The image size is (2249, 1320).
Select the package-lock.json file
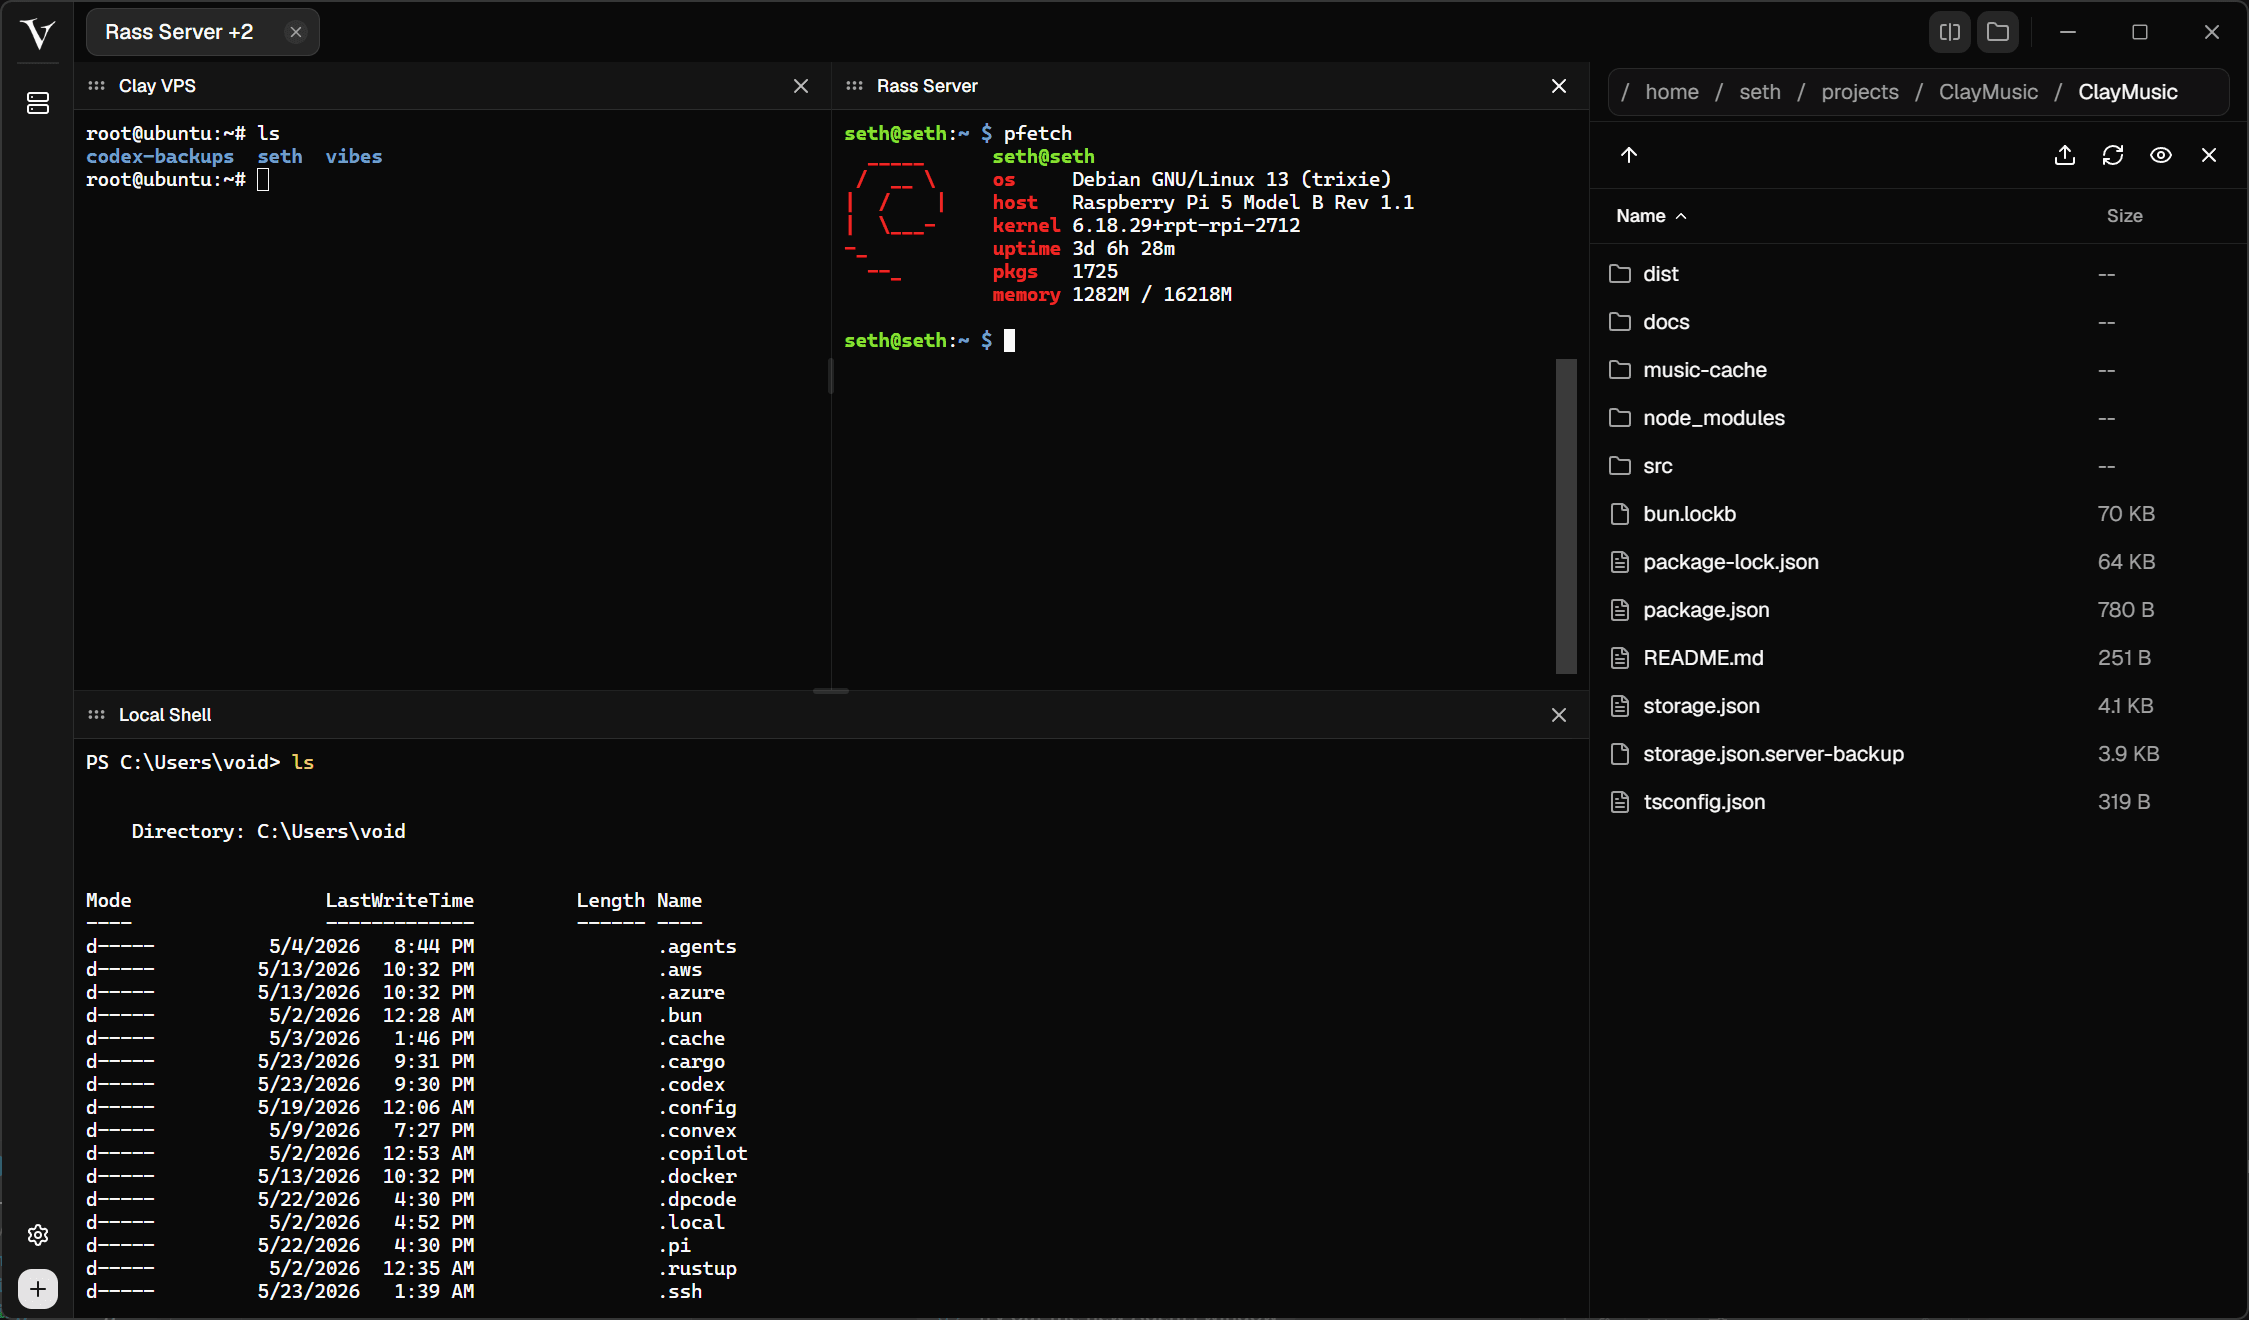click(x=1919, y=562)
